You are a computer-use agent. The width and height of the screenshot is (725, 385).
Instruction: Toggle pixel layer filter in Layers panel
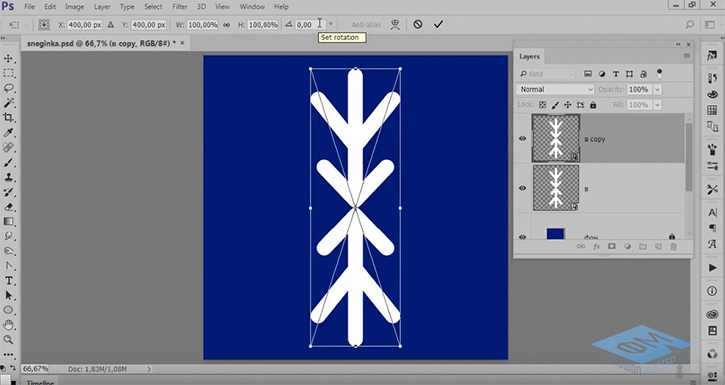588,73
